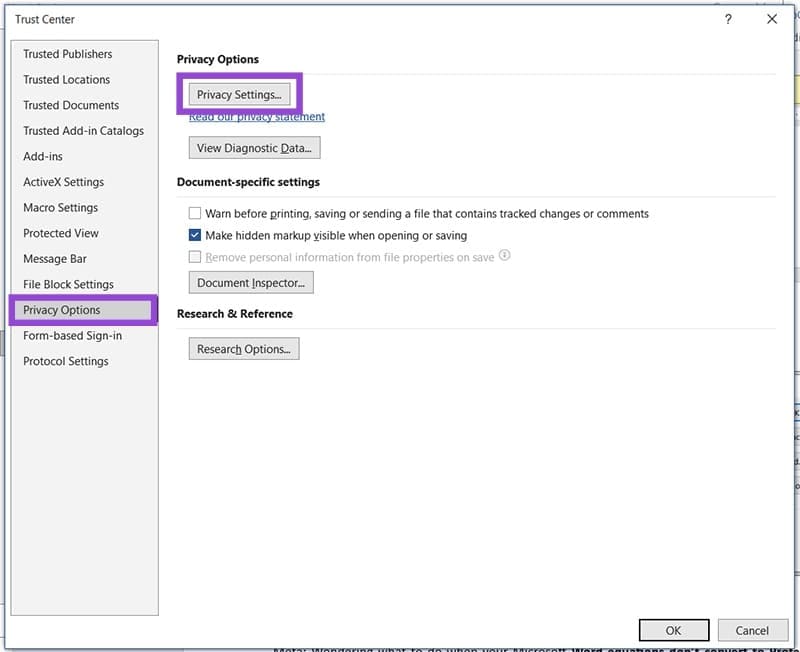The height and width of the screenshot is (652, 800).
Task: Open the Macro Settings page
Action: tap(60, 207)
